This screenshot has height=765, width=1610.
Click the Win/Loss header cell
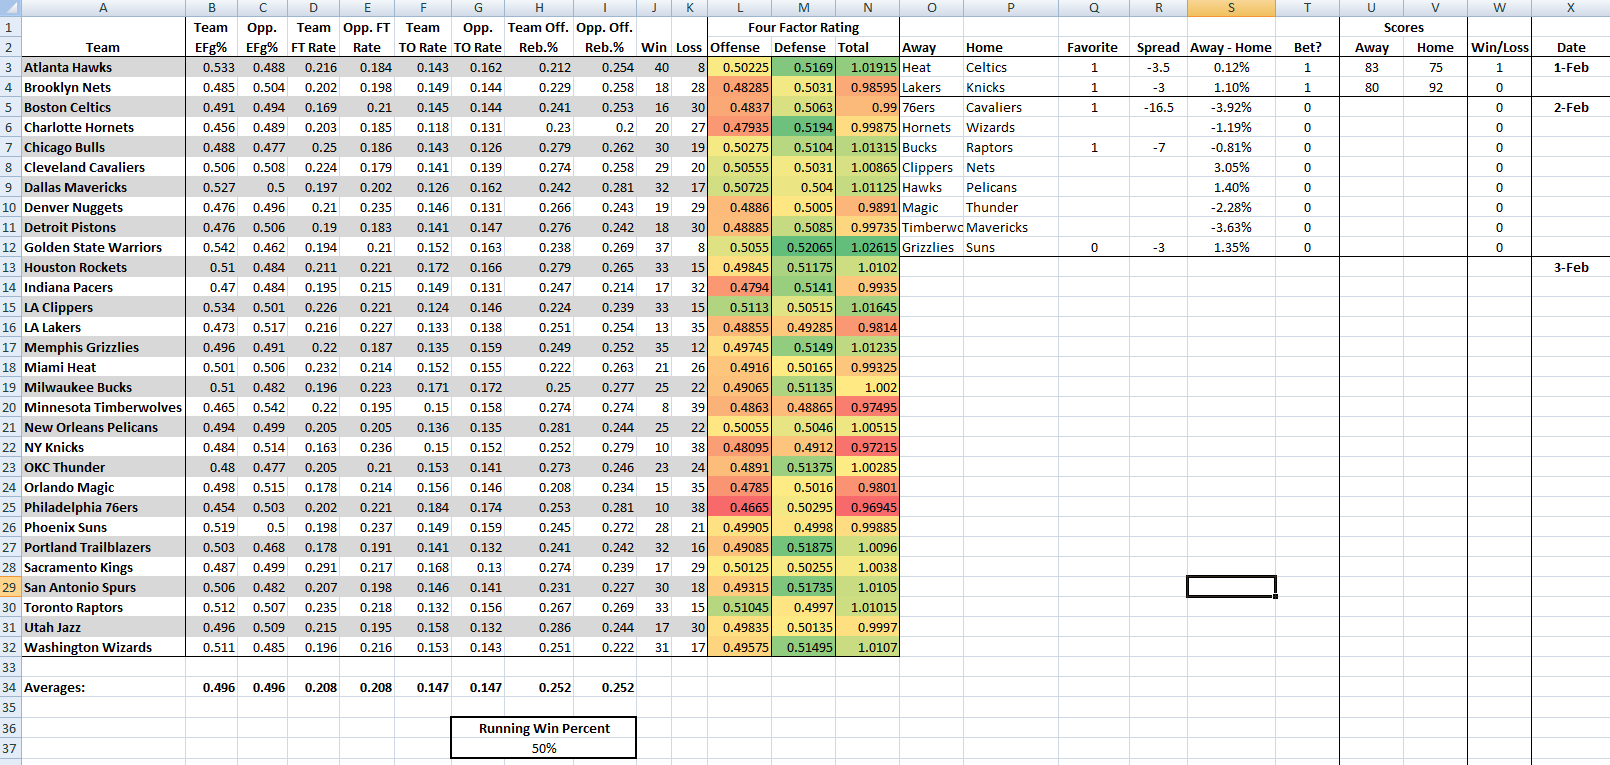[1499, 47]
